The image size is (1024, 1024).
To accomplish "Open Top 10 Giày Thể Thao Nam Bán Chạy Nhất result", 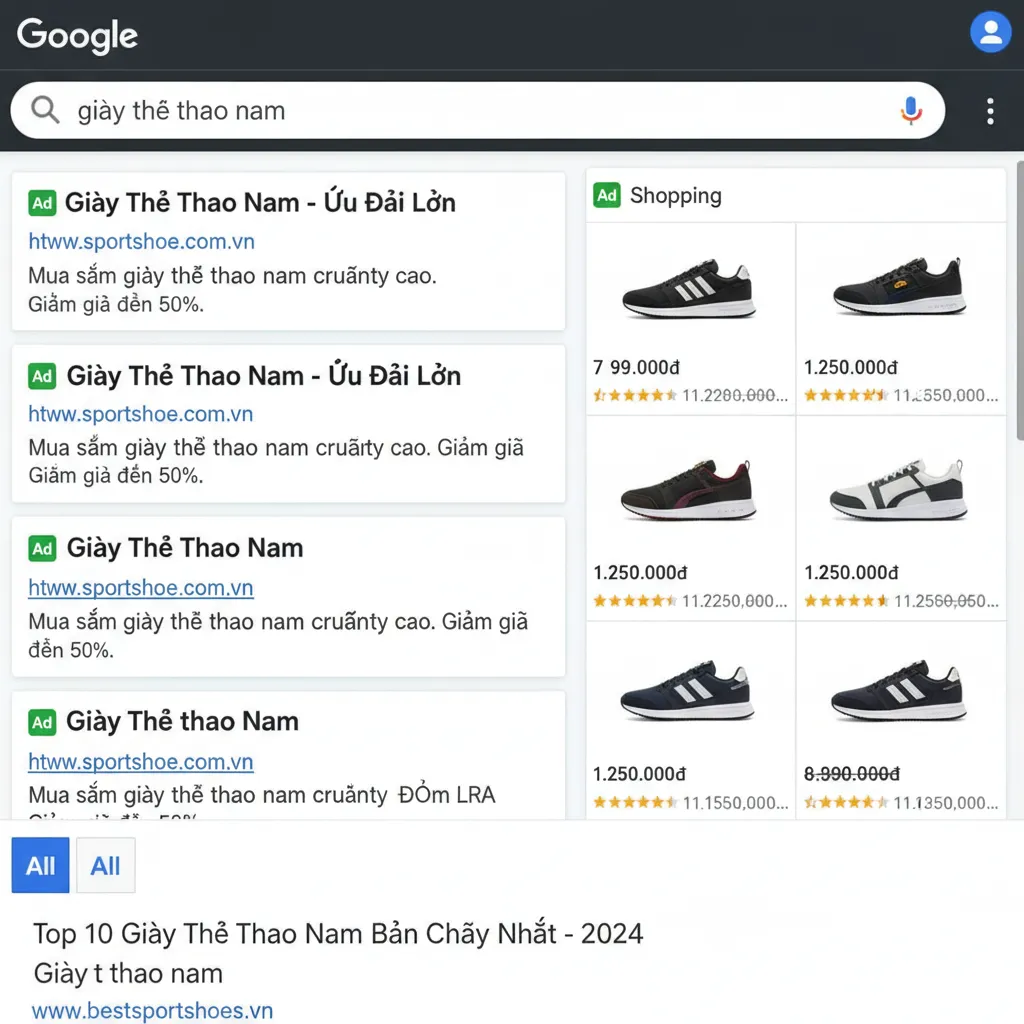I will coord(338,934).
